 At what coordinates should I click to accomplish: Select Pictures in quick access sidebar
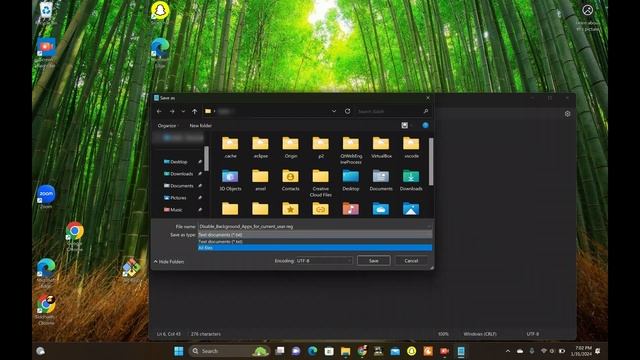coord(178,198)
